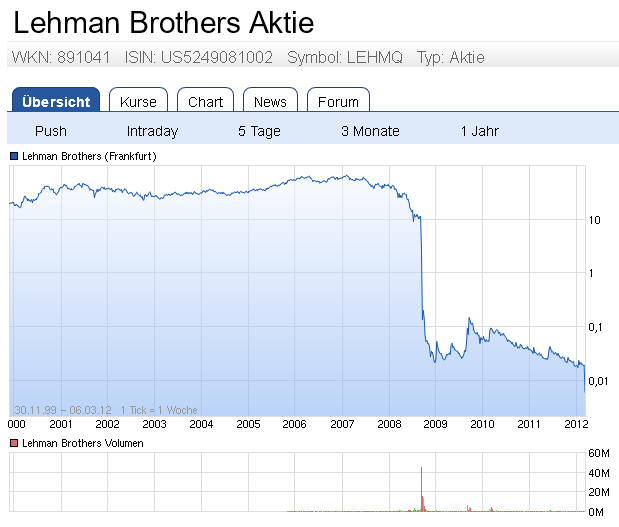Open the Chart tab
This screenshot has height=527, width=619.
point(206,101)
